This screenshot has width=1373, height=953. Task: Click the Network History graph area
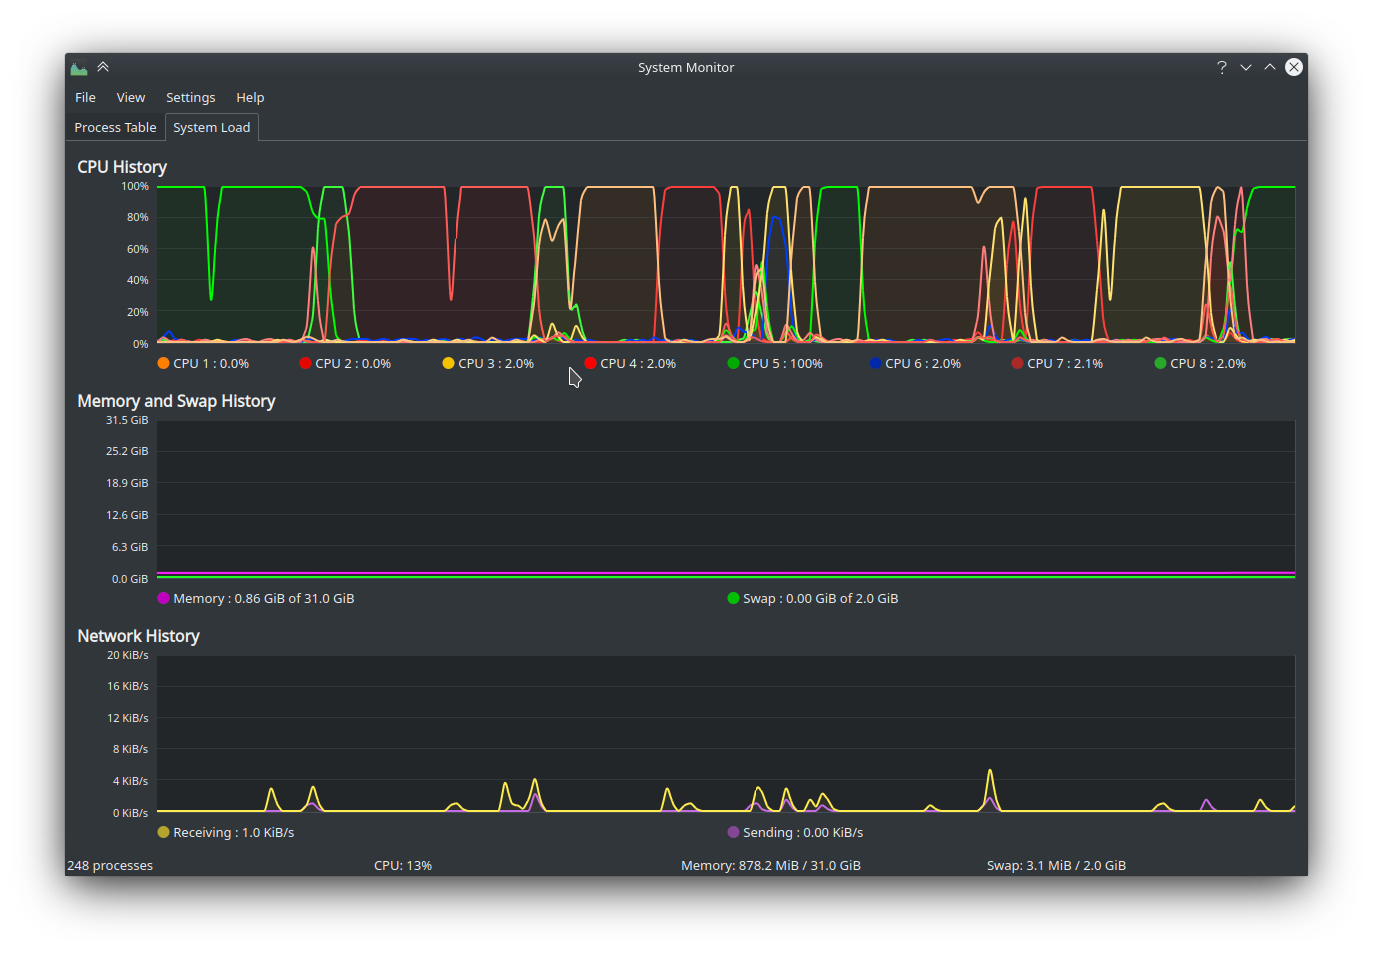(x=726, y=734)
